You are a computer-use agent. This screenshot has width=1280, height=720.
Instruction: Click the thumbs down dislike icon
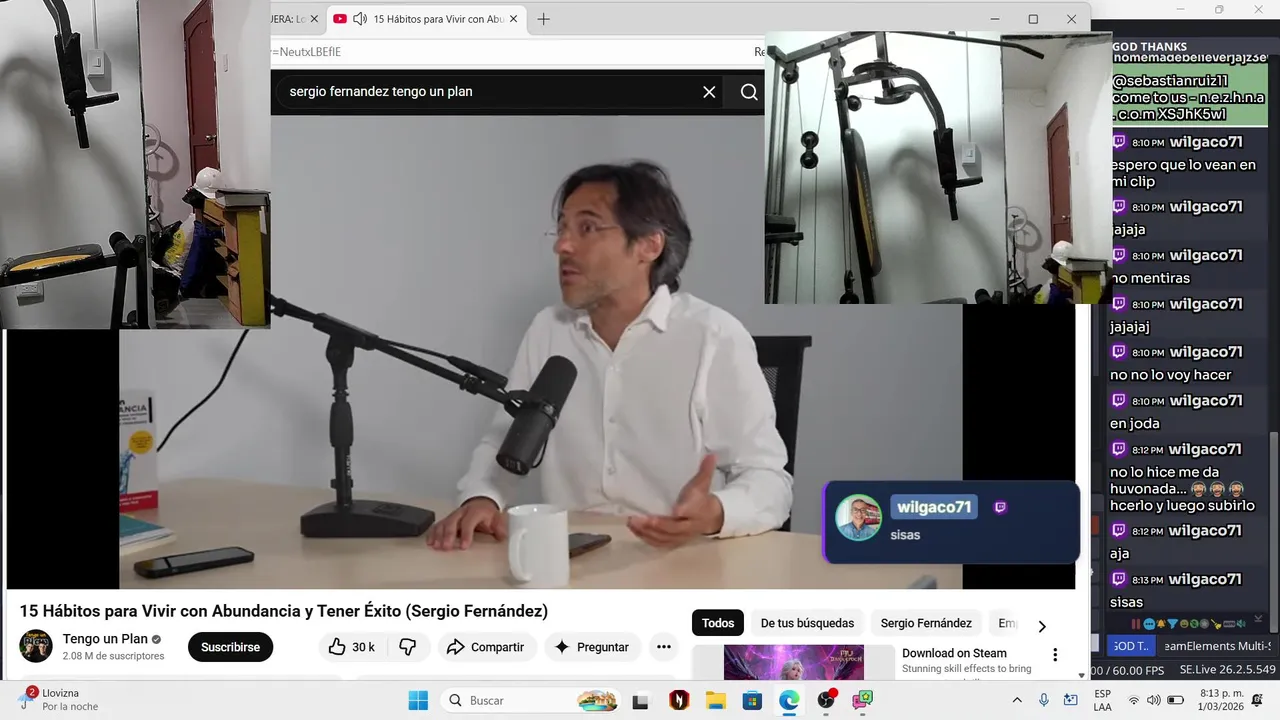407,647
